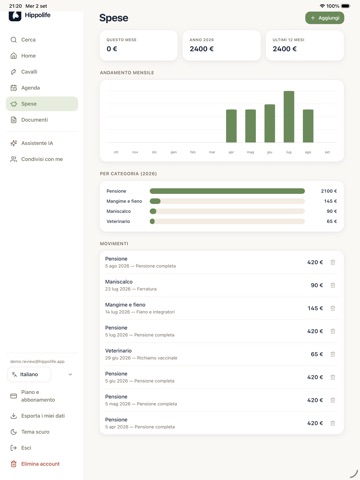Log out with Esci
360x480 pixels.
(x=42, y=448)
